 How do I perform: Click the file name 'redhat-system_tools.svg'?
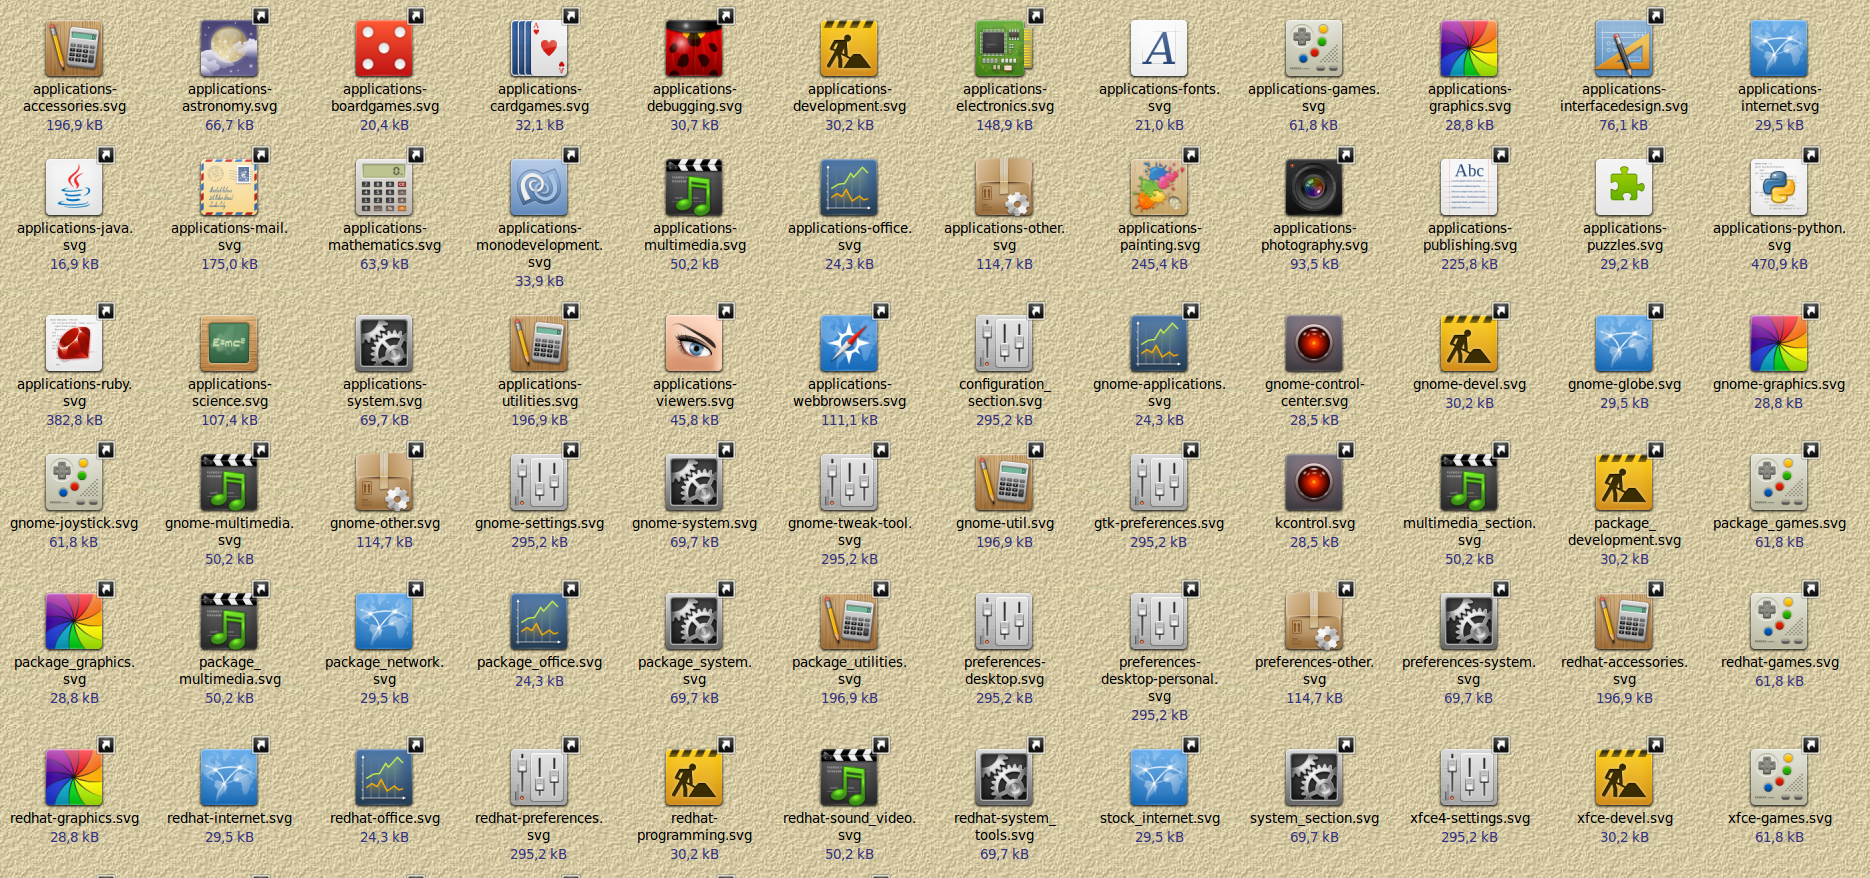tap(1004, 826)
